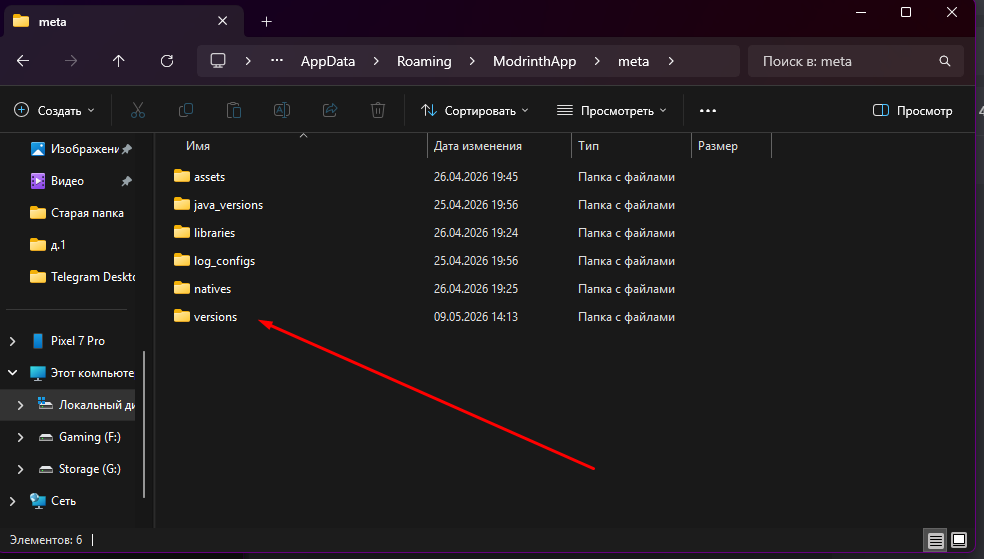Open Видео in sidebar
This screenshot has height=559, width=984.
coord(57,181)
